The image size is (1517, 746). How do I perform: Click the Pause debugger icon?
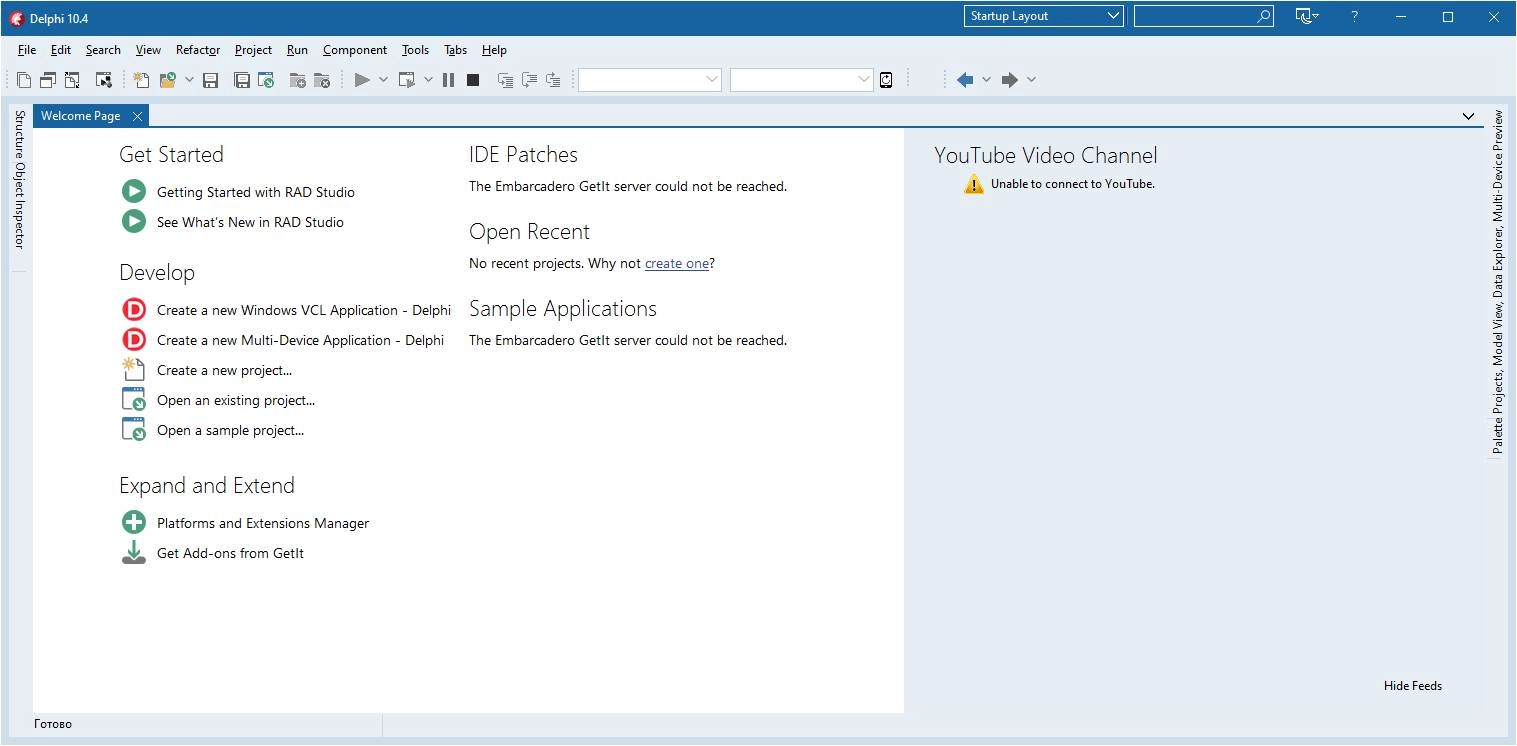pos(448,80)
